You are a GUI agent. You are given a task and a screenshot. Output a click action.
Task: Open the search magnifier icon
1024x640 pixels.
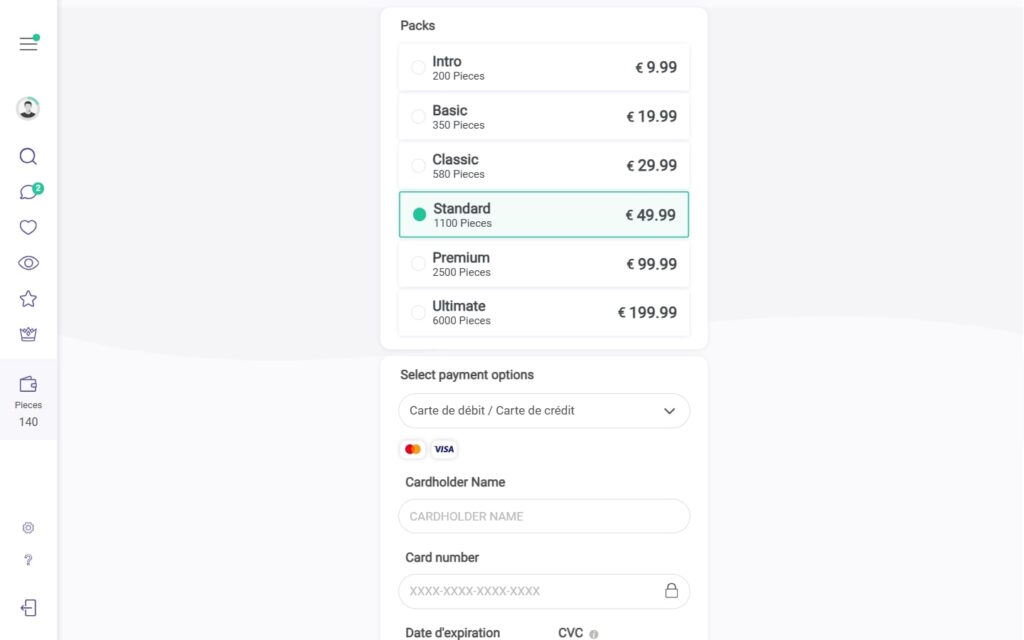pos(28,156)
